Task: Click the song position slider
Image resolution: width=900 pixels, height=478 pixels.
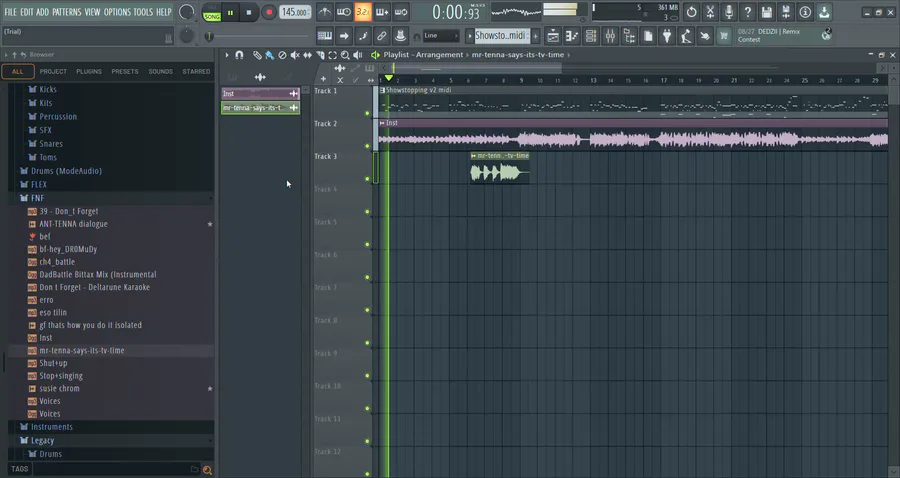Action: click(259, 36)
